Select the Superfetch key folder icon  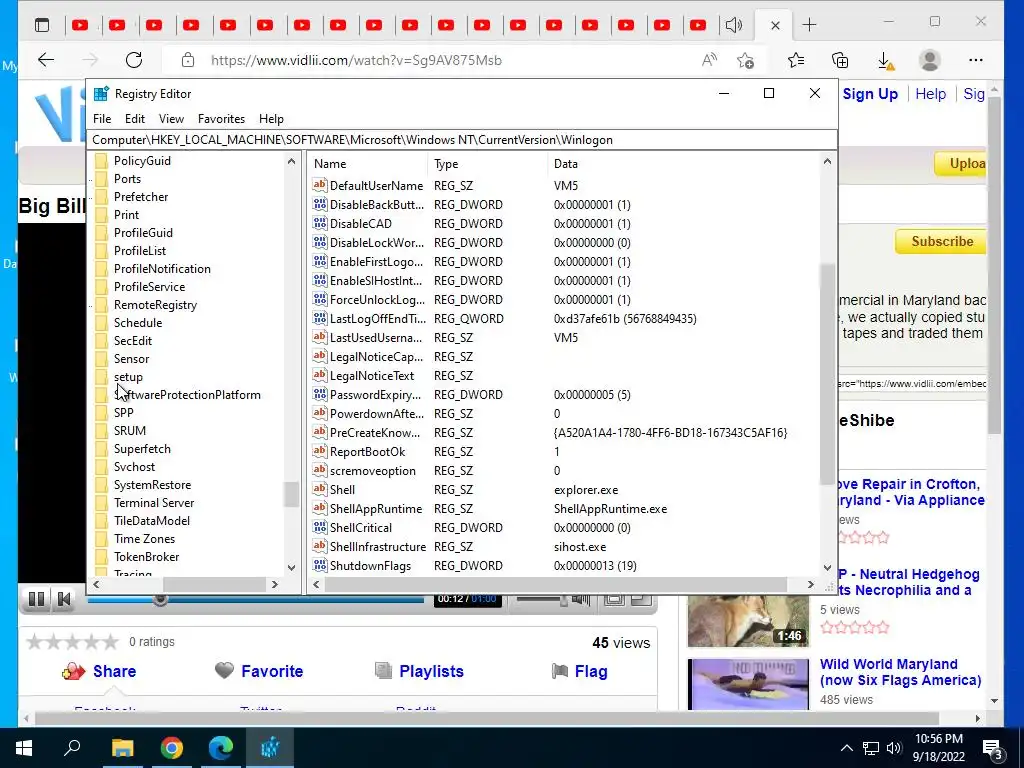(x=101, y=449)
